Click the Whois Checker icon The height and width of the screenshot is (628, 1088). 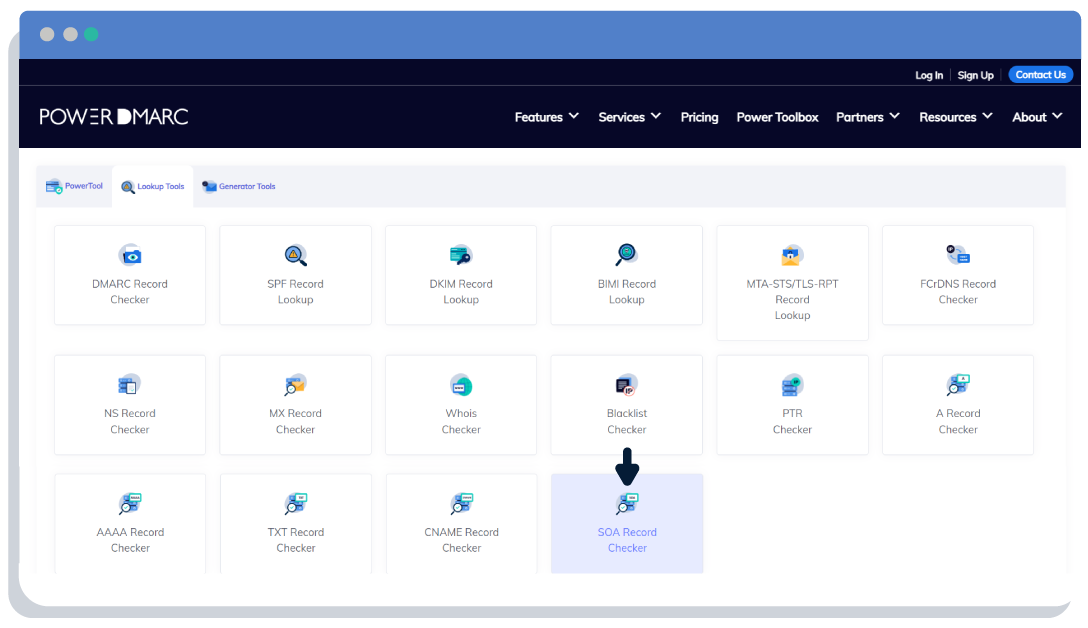[x=461, y=384]
